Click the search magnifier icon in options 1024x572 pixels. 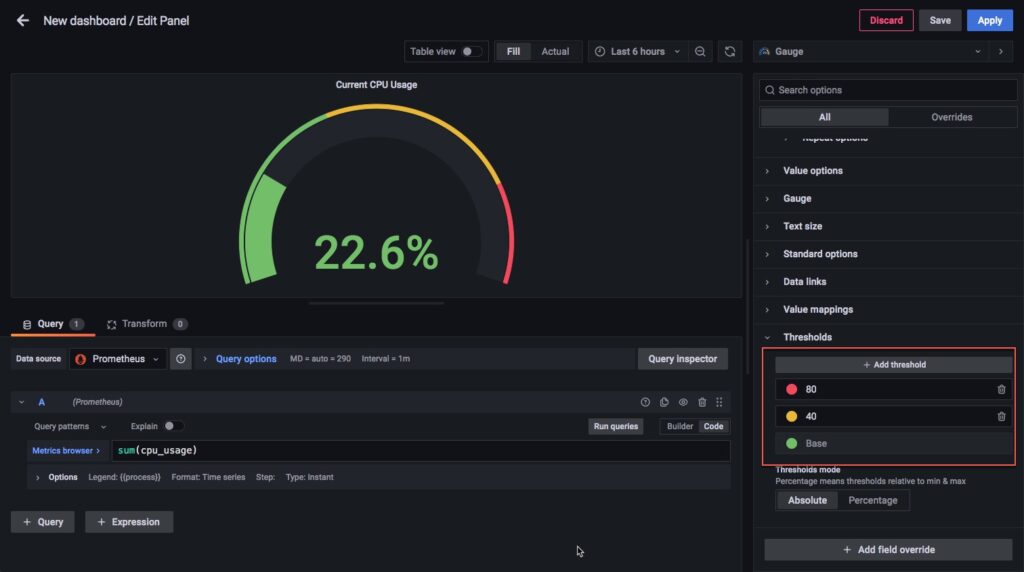click(x=770, y=90)
